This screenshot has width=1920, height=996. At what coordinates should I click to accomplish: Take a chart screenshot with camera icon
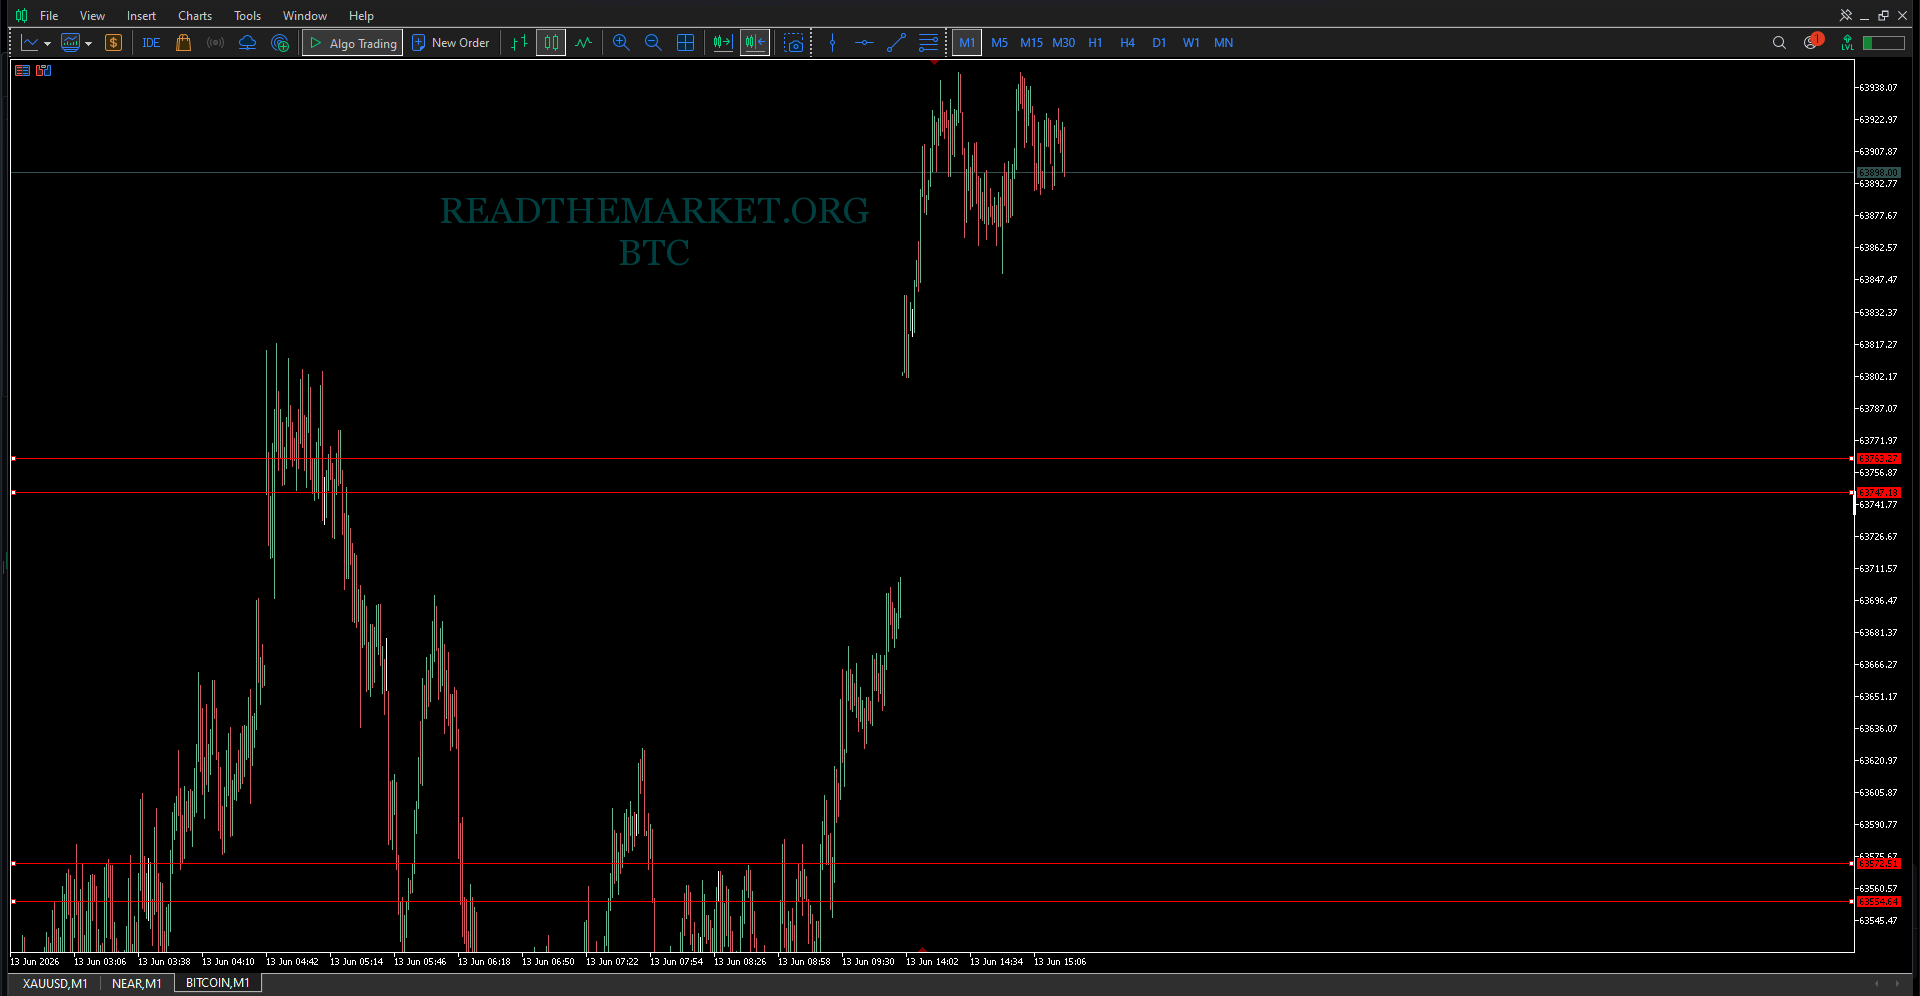tap(794, 43)
